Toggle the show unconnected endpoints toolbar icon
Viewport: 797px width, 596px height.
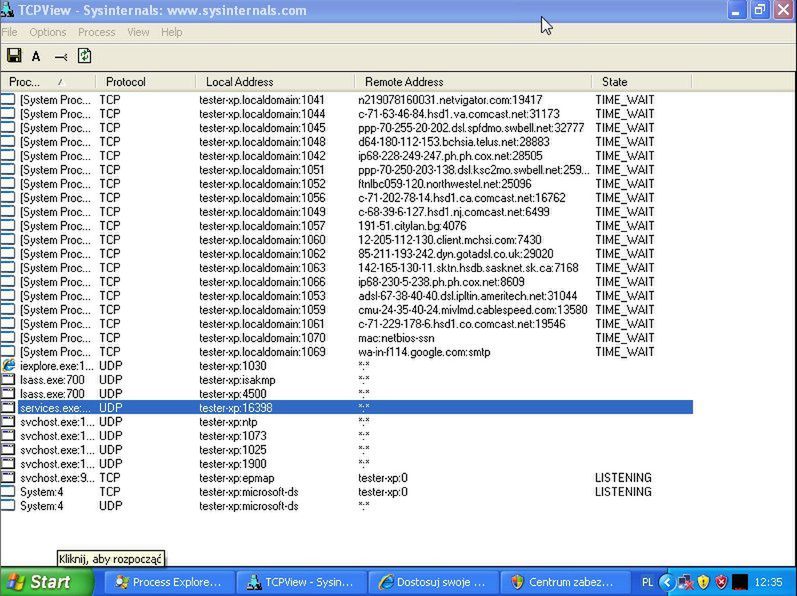point(60,57)
